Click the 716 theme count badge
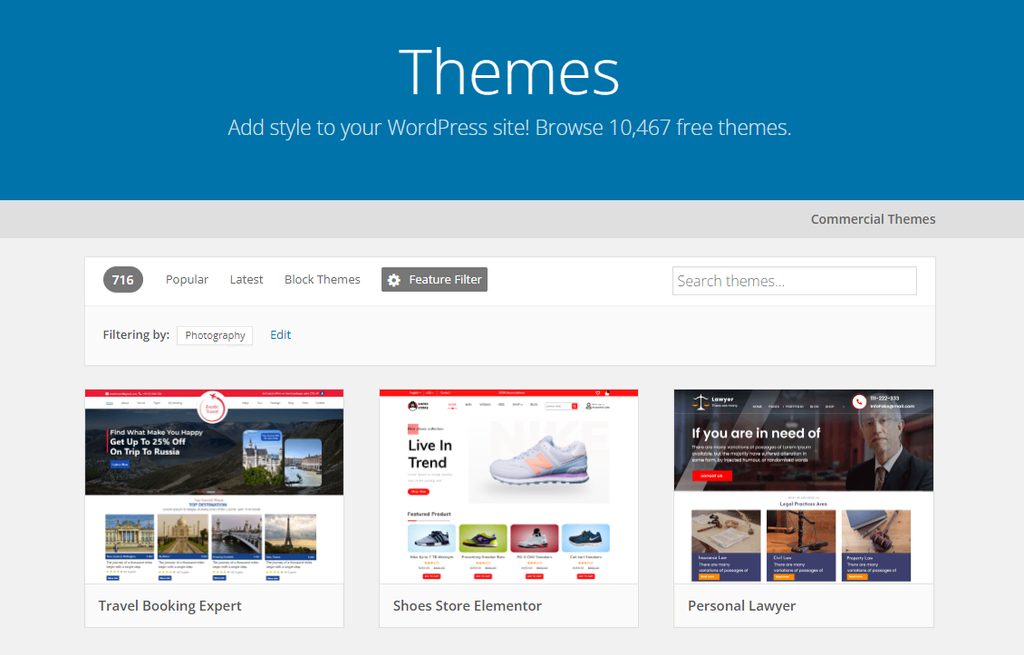Image resolution: width=1024 pixels, height=655 pixels. pyautogui.click(x=123, y=280)
